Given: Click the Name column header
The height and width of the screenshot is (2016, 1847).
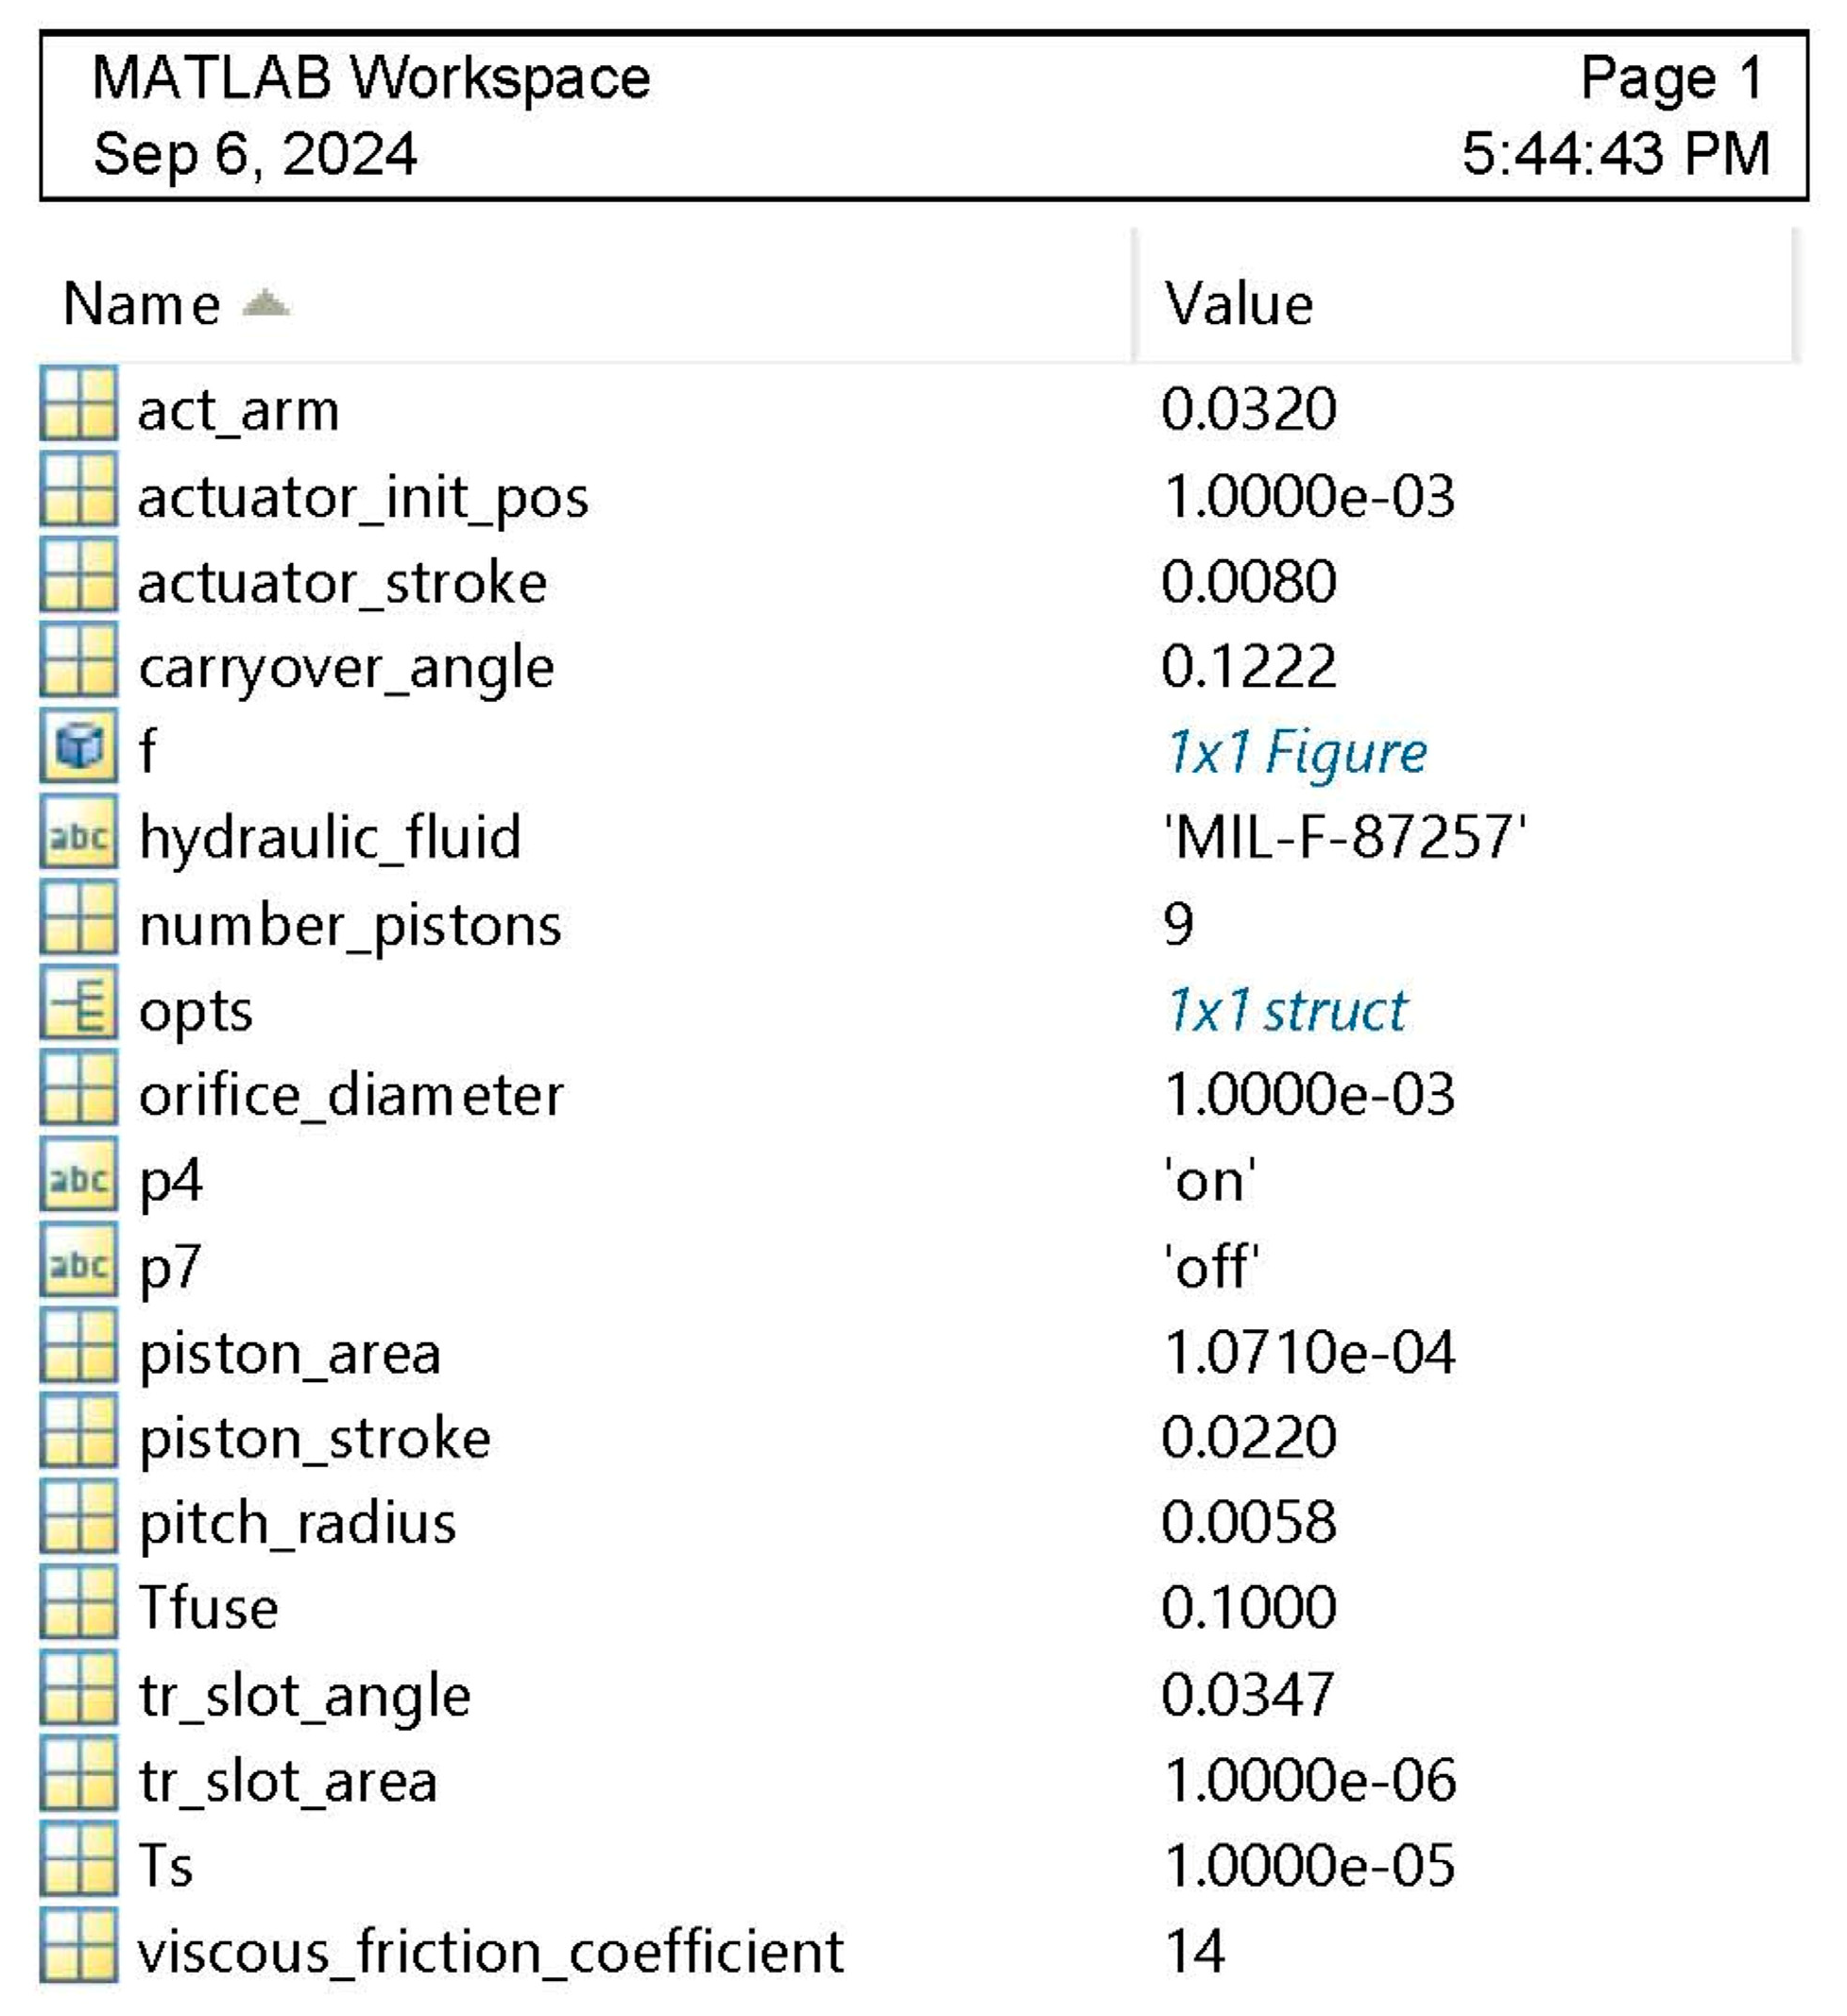Looking at the screenshot, I should tap(141, 304).
